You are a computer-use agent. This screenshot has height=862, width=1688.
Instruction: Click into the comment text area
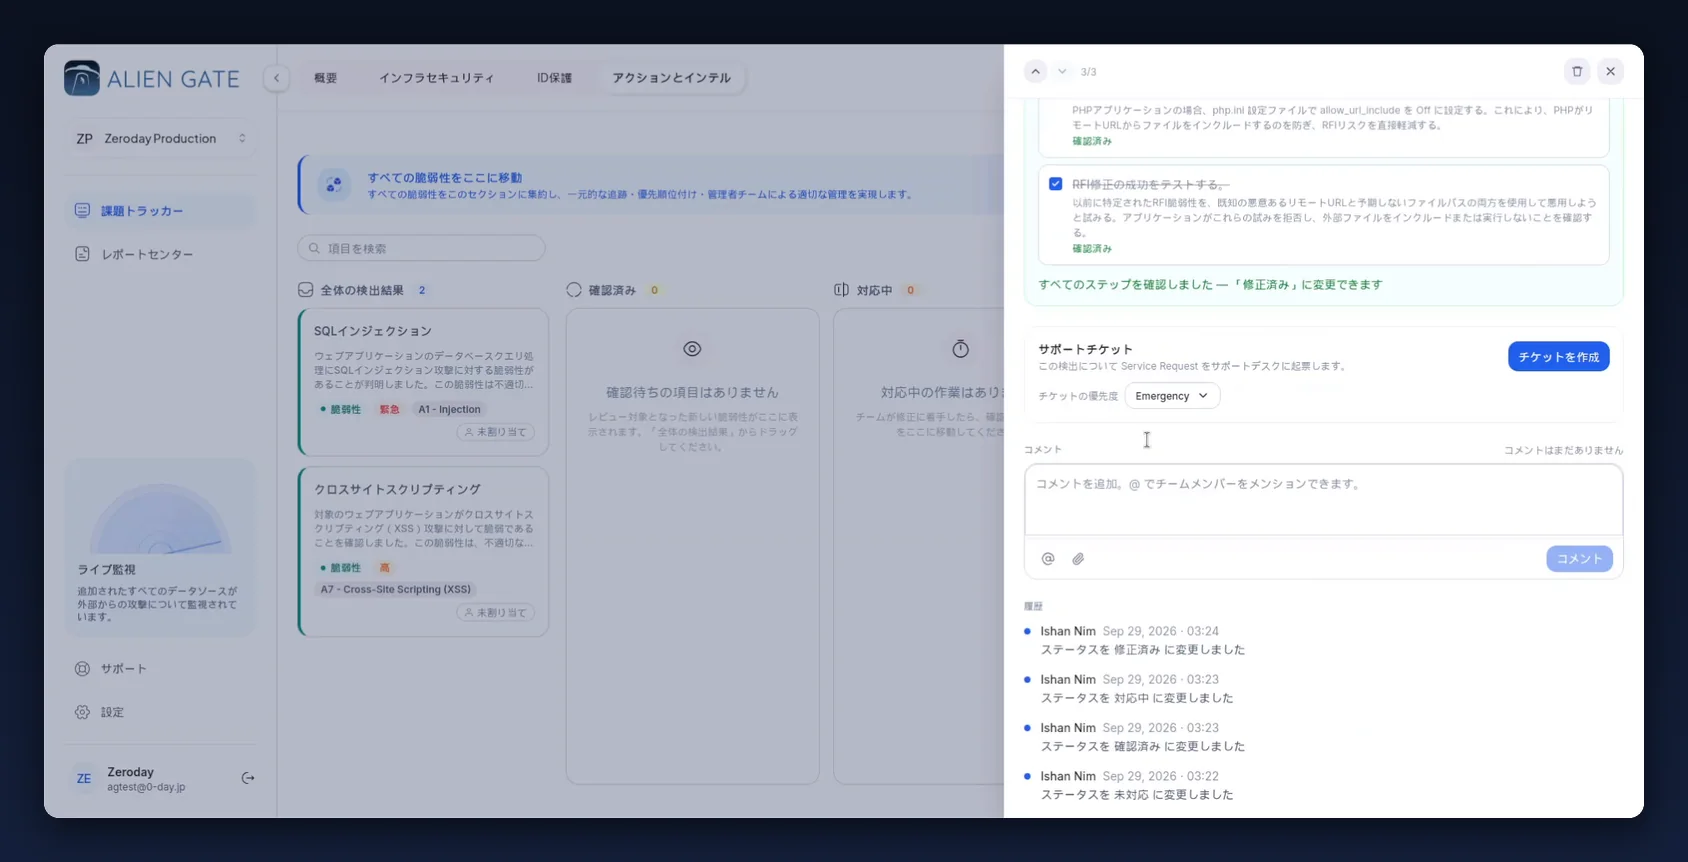click(x=1323, y=500)
